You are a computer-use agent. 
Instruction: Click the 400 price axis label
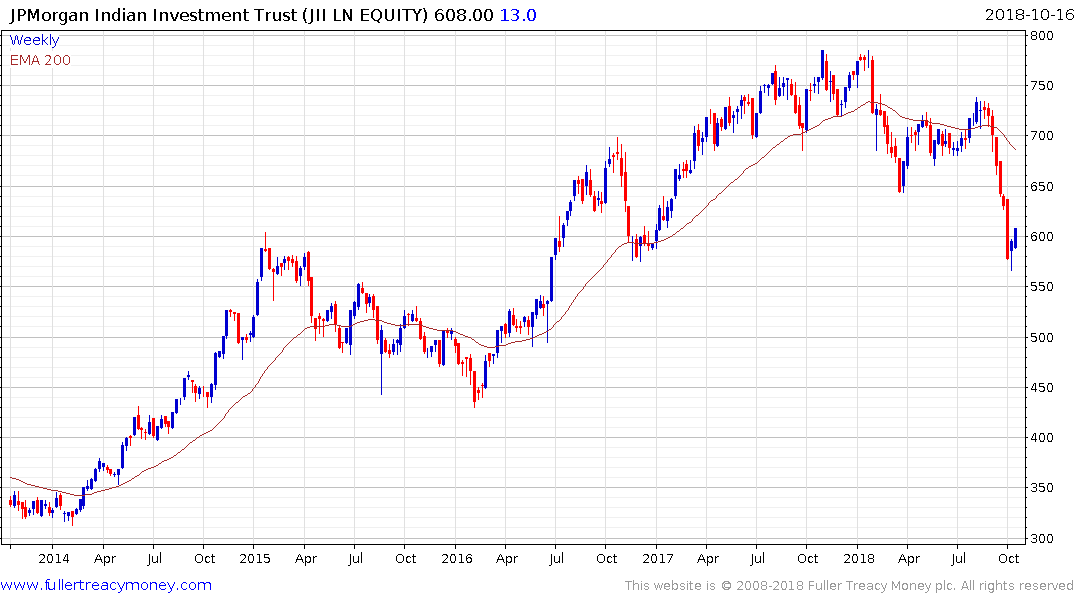pyautogui.click(x=1042, y=437)
